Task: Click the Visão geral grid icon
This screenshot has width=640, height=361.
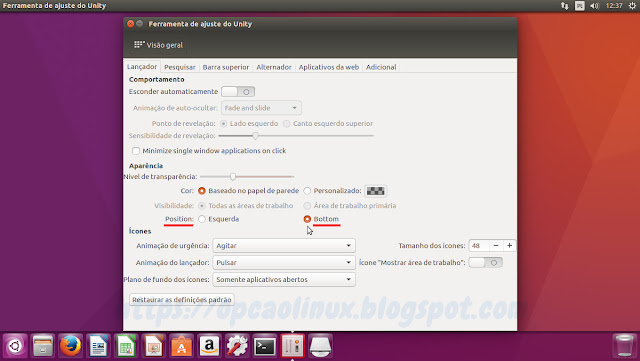Action: [139, 45]
